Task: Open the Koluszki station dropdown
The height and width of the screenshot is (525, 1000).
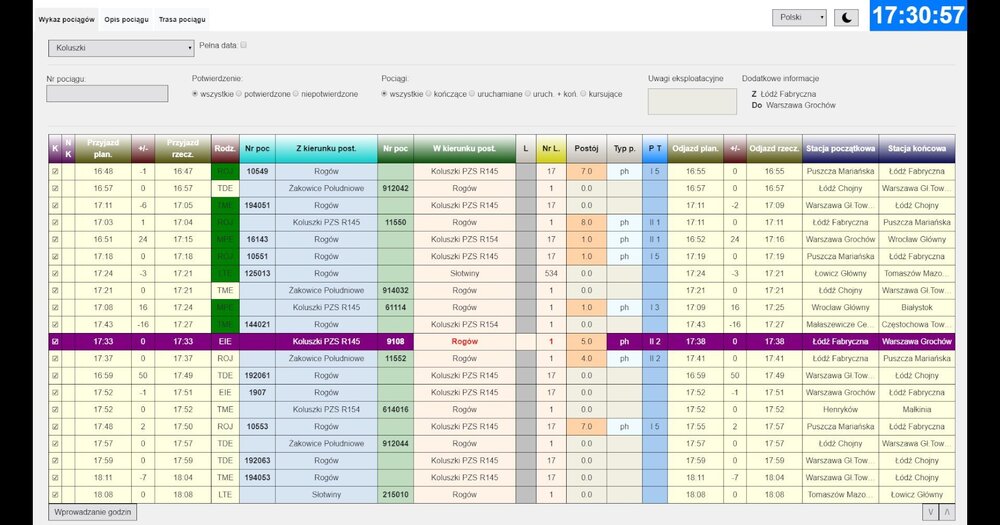Action: [x=120, y=48]
